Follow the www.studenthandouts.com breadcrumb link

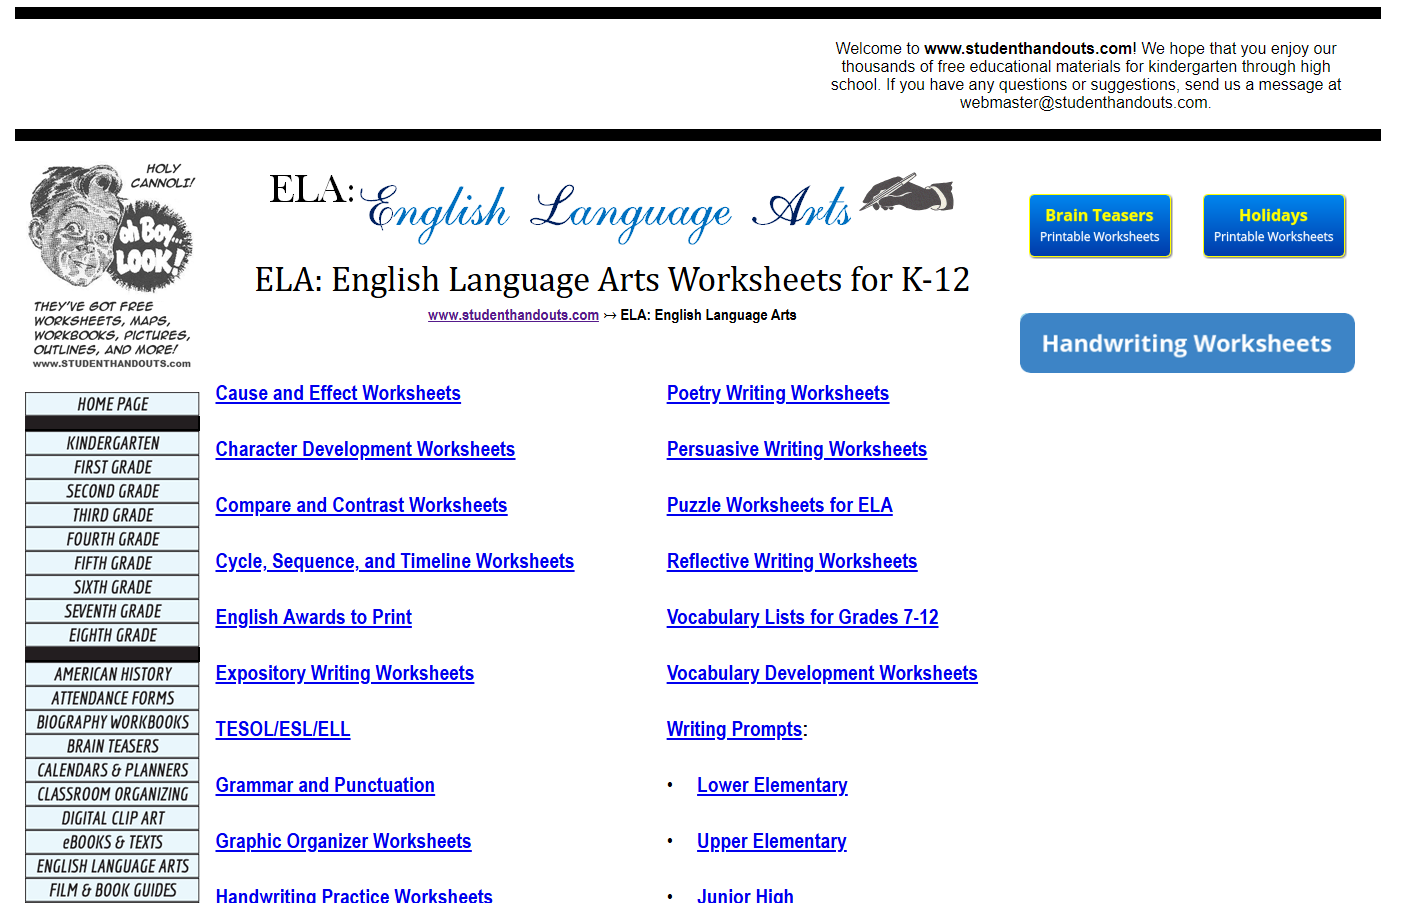[513, 315]
